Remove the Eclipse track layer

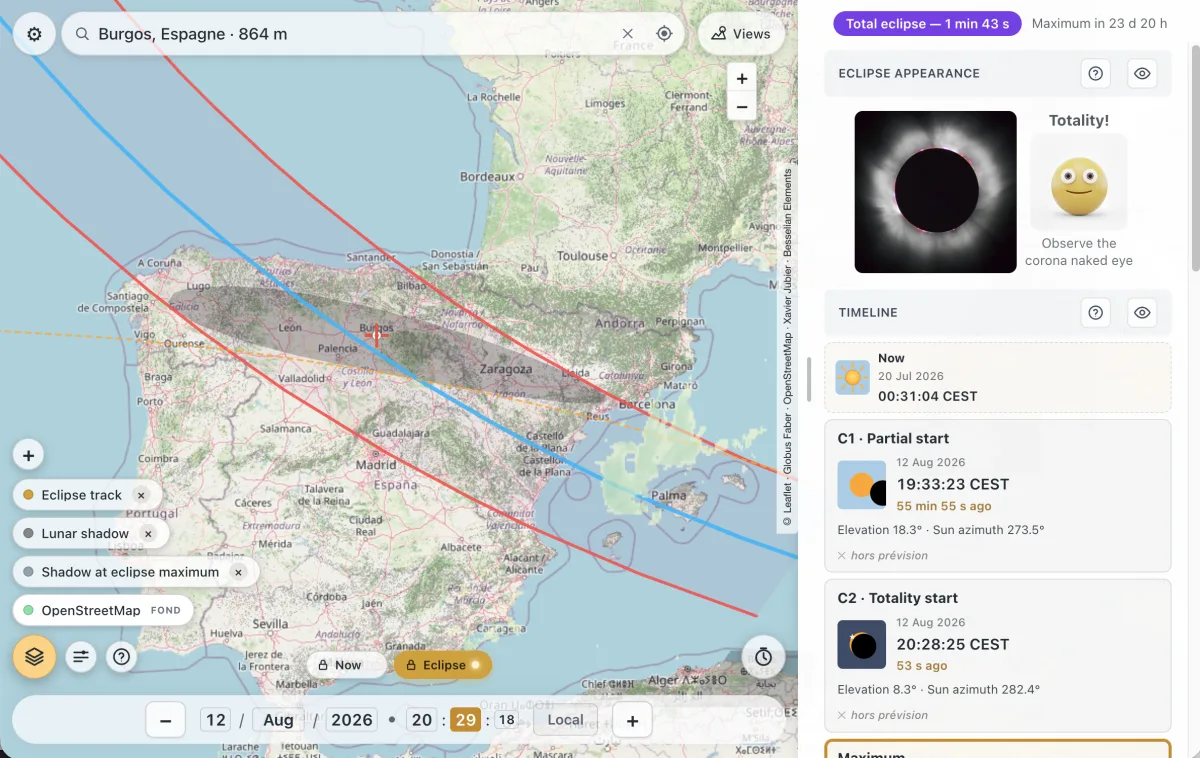click(x=141, y=495)
